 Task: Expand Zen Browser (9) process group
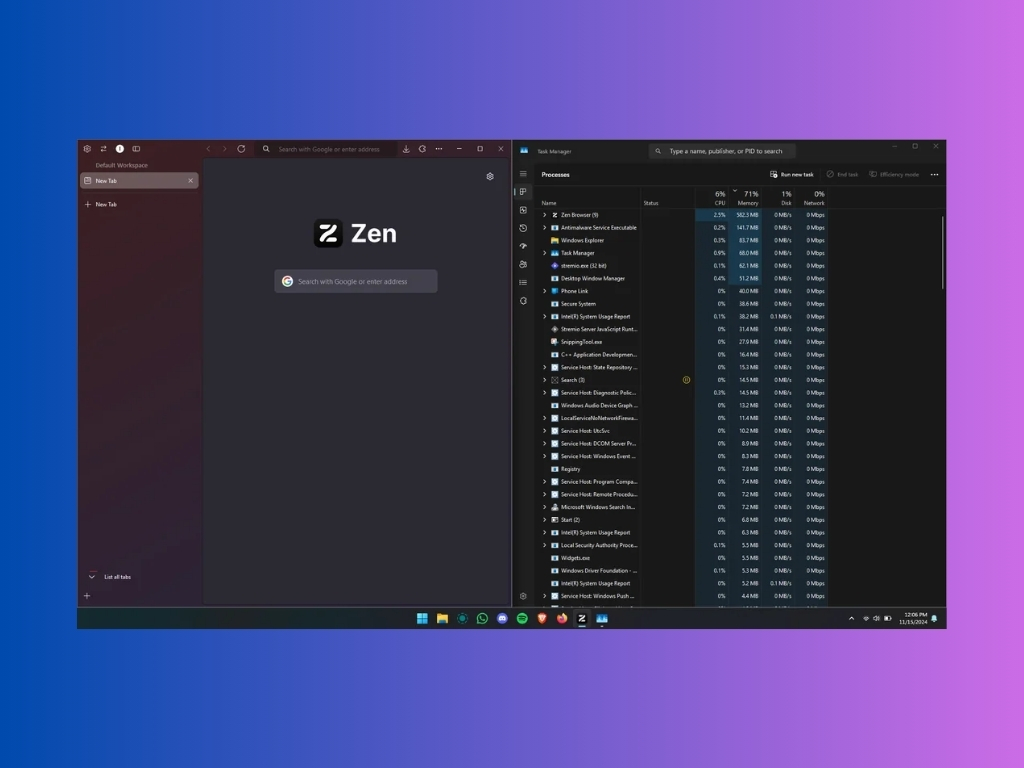(x=545, y=215)
